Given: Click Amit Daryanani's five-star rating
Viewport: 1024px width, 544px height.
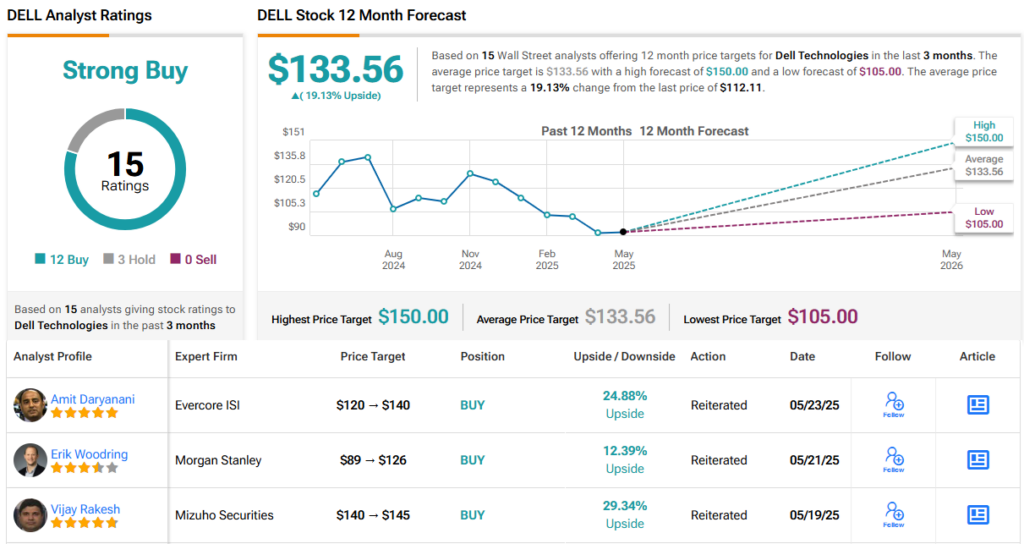Looking at the screenshot, I should pos(84,413).
